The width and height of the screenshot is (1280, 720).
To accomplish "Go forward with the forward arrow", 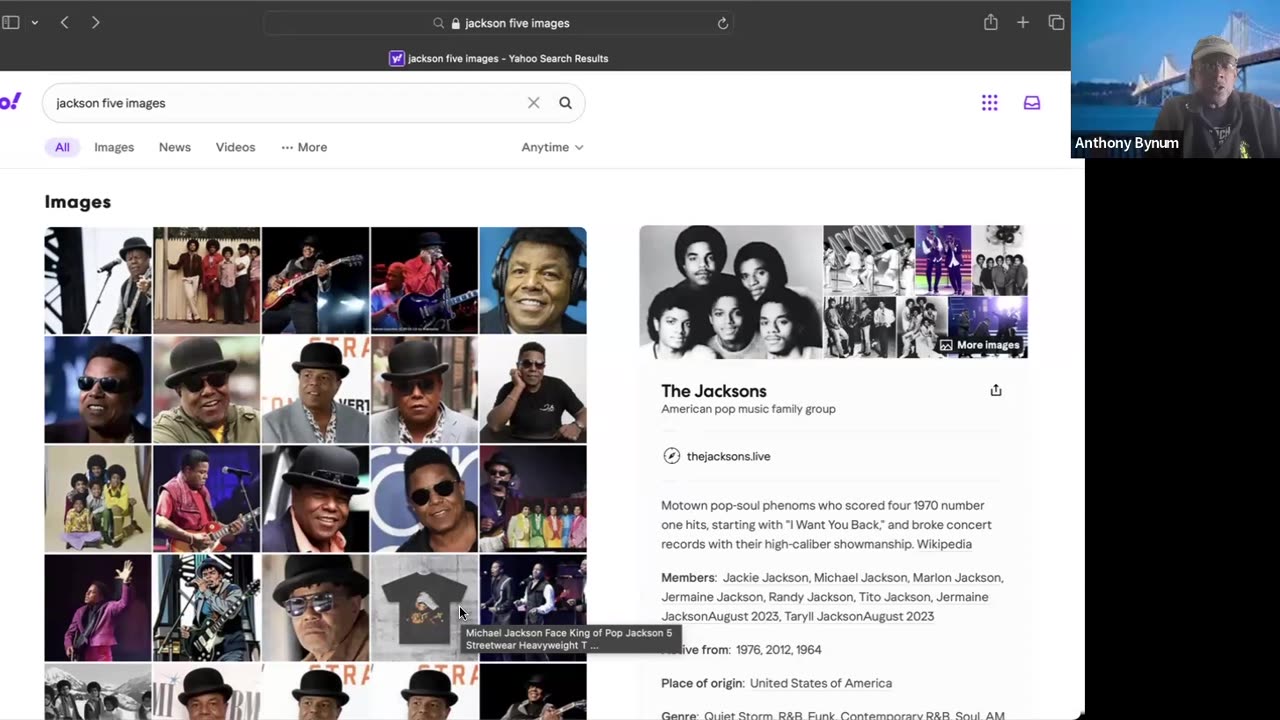I will (x=95, y=22).
